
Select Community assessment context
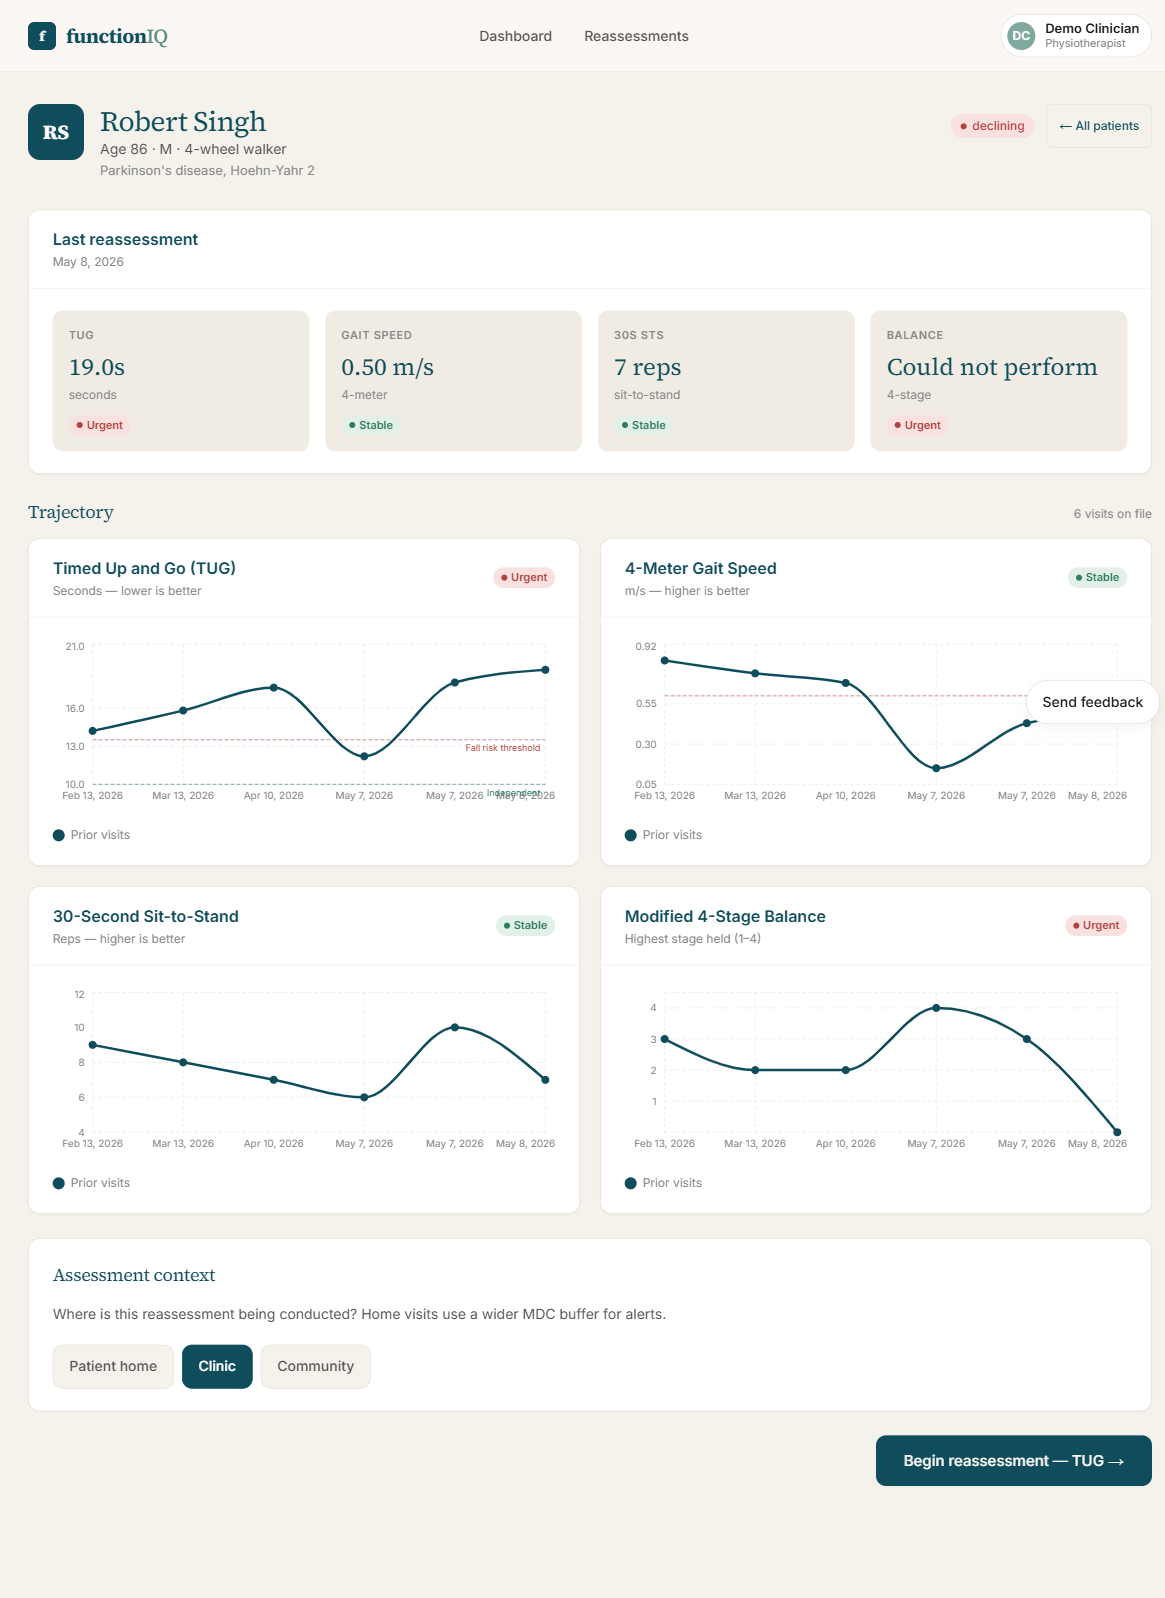click(315, 1366)
